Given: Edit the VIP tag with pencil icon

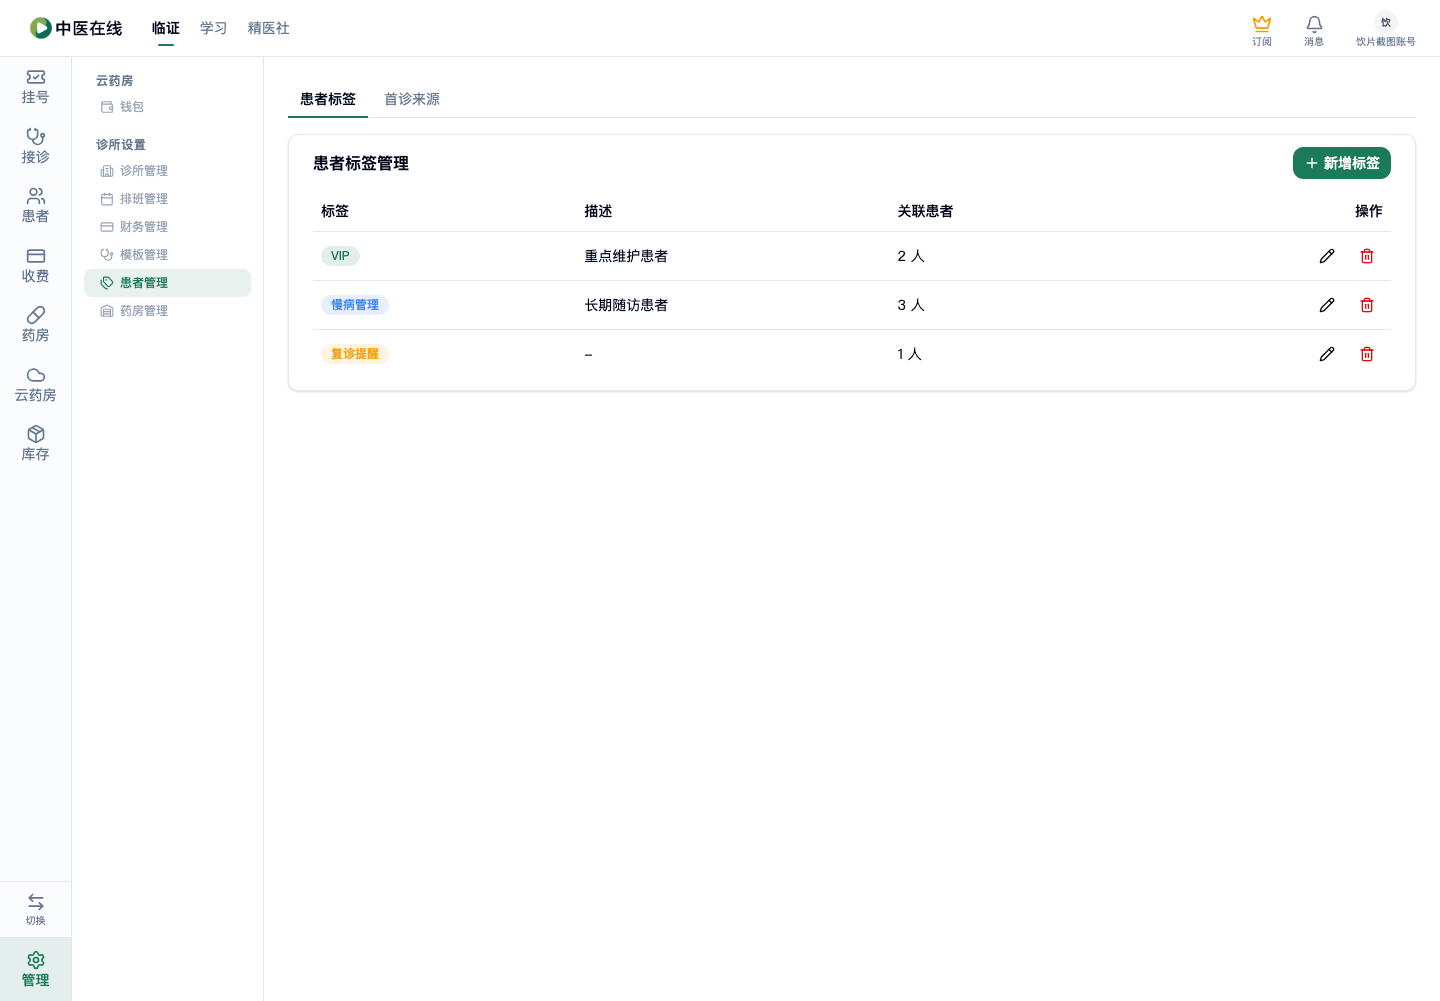Looking at the screenshot, I should click(1327, 256).
